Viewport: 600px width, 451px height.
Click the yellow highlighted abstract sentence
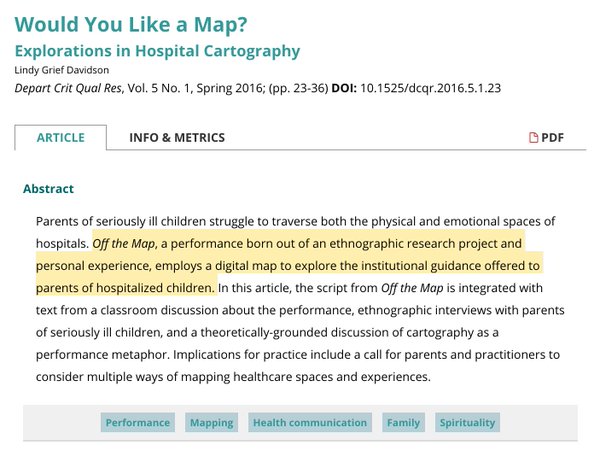289,266
